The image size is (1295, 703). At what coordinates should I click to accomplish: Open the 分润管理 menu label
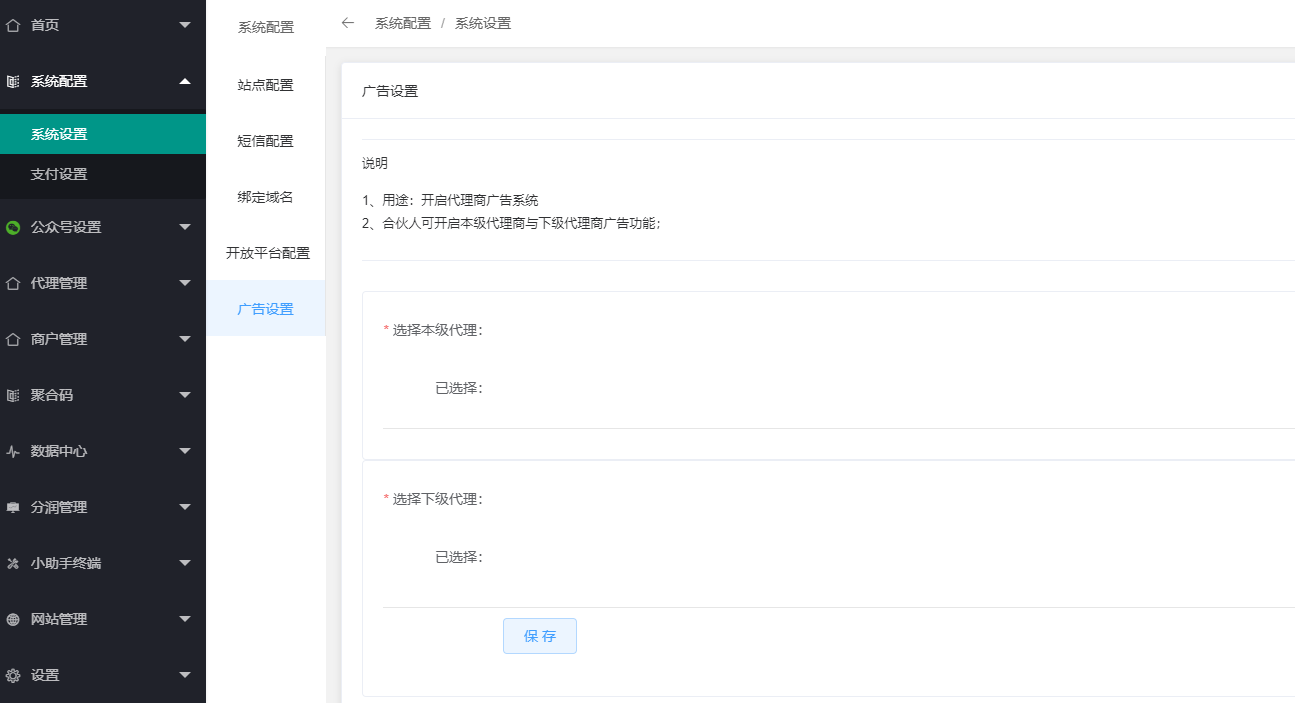click(x=59, y=507)
